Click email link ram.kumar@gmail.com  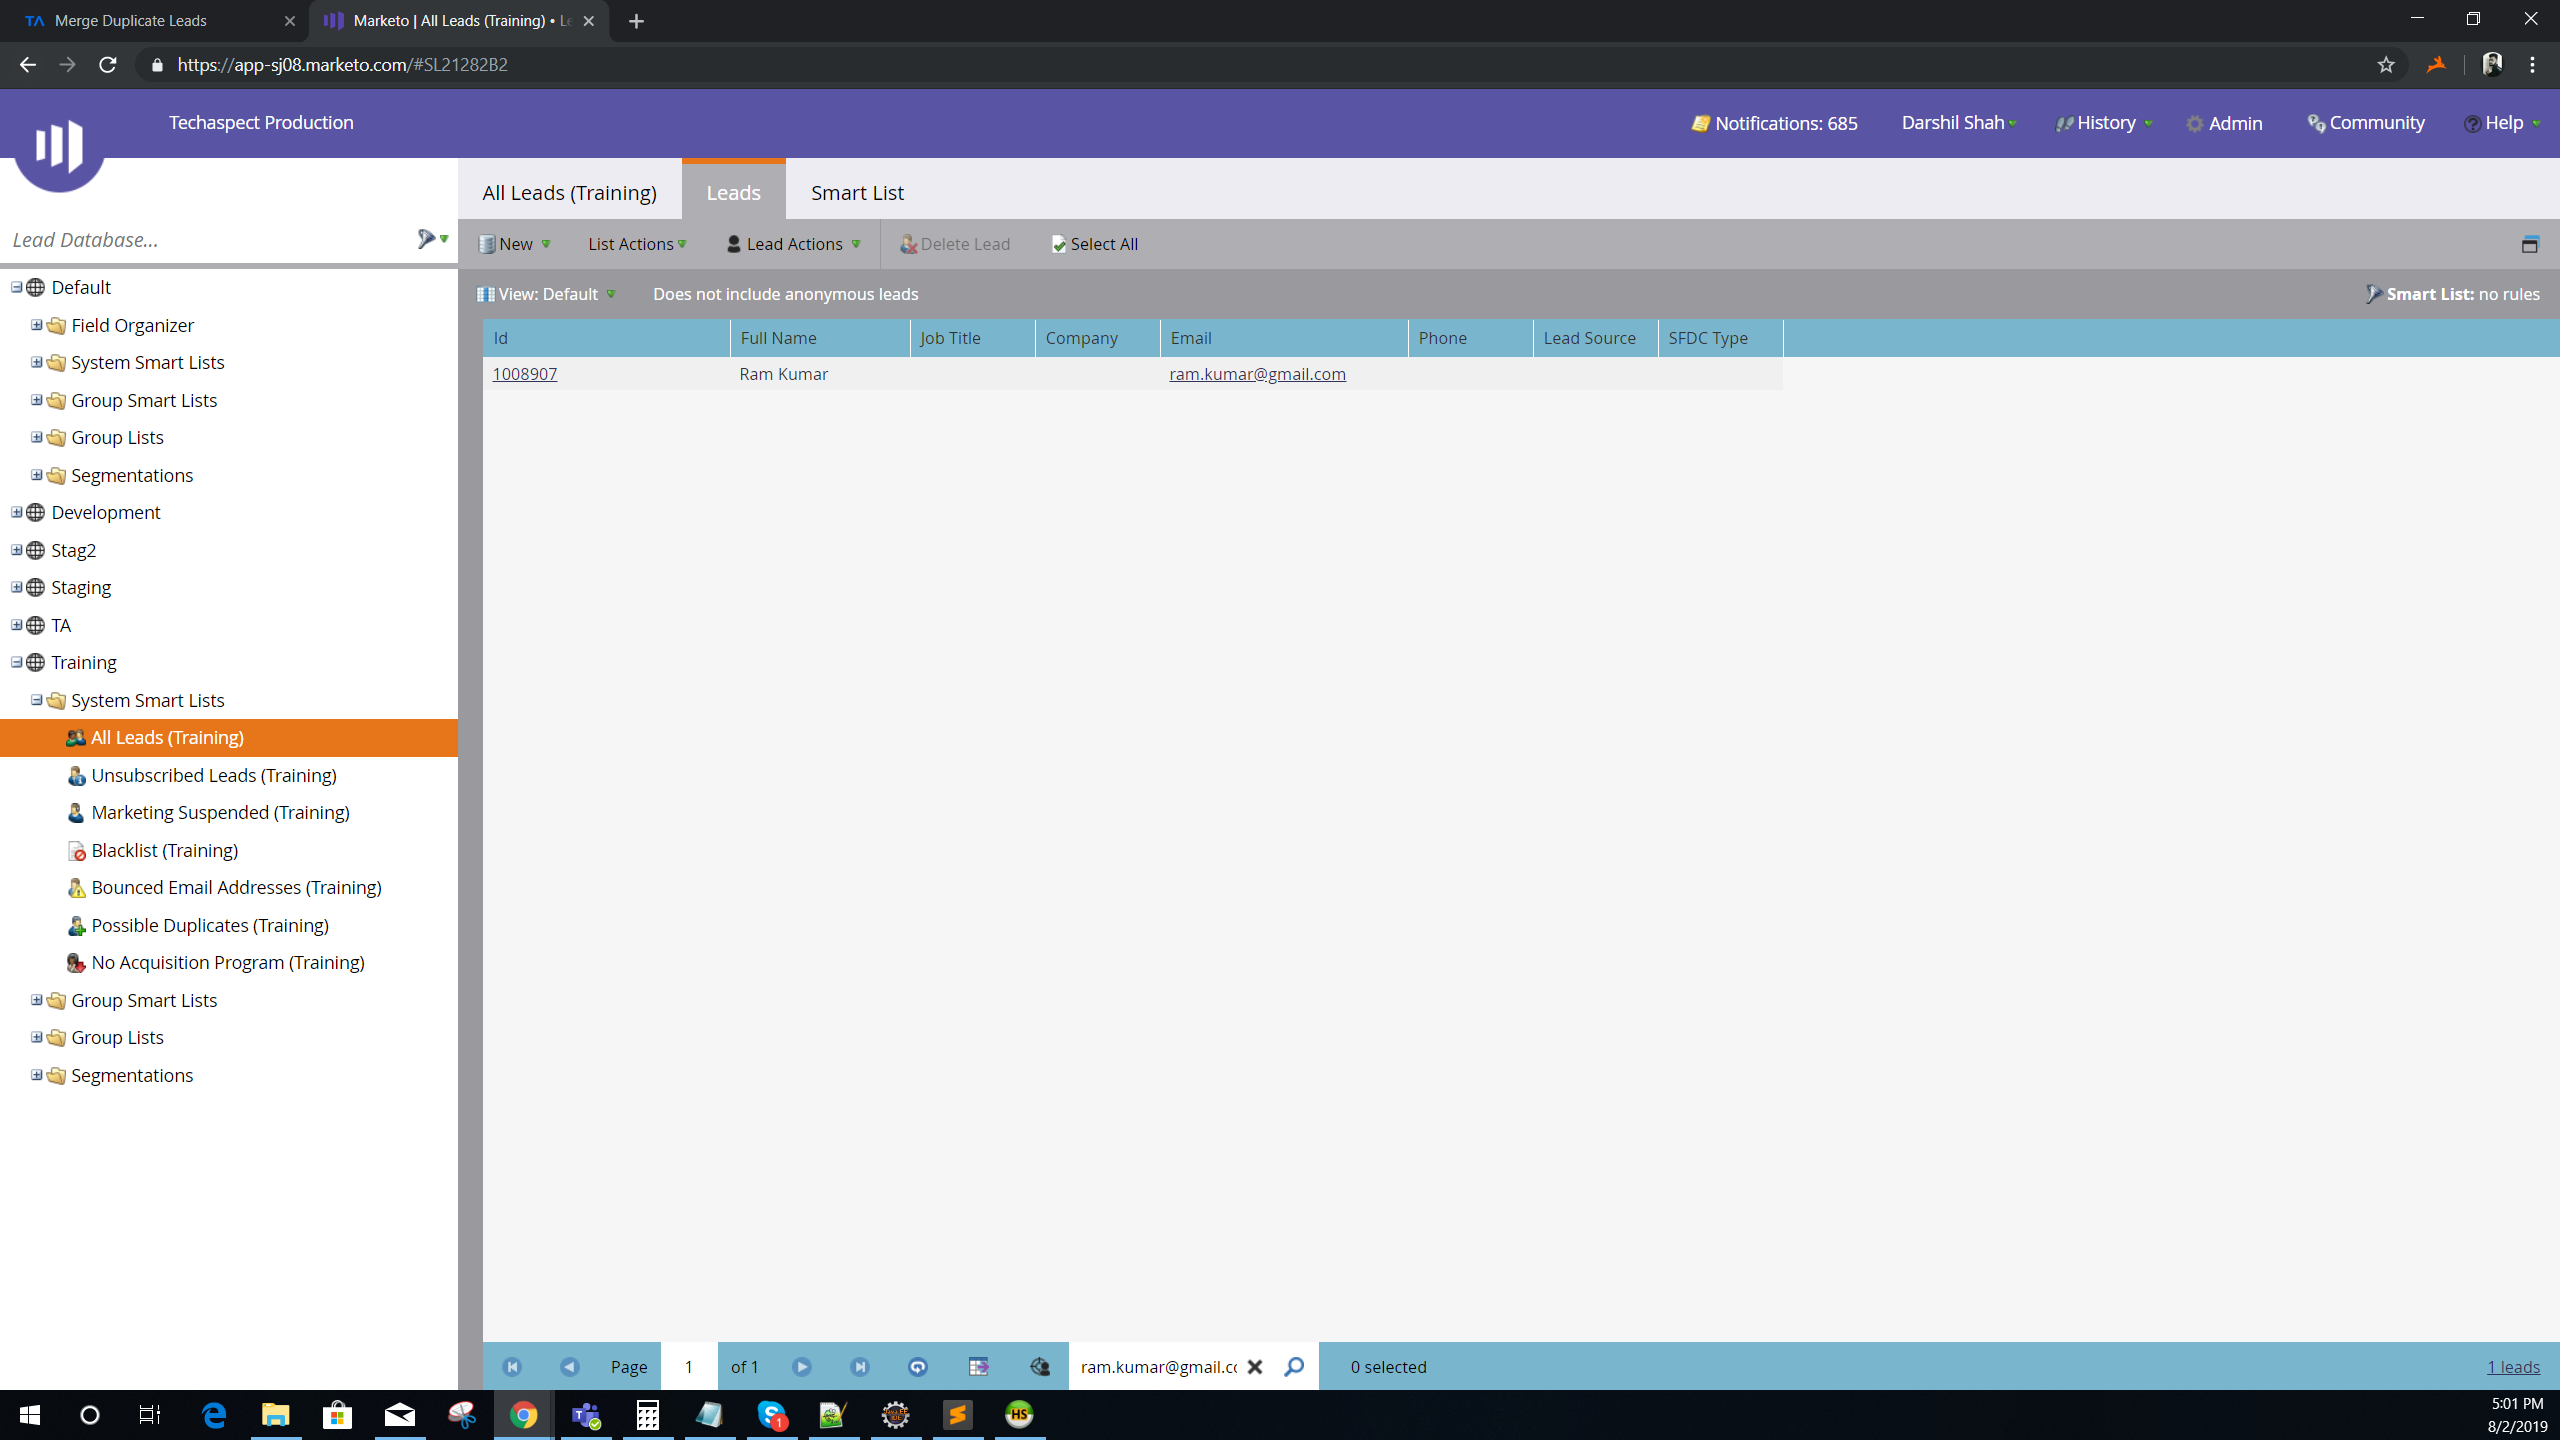click(x=1257, y=373)
